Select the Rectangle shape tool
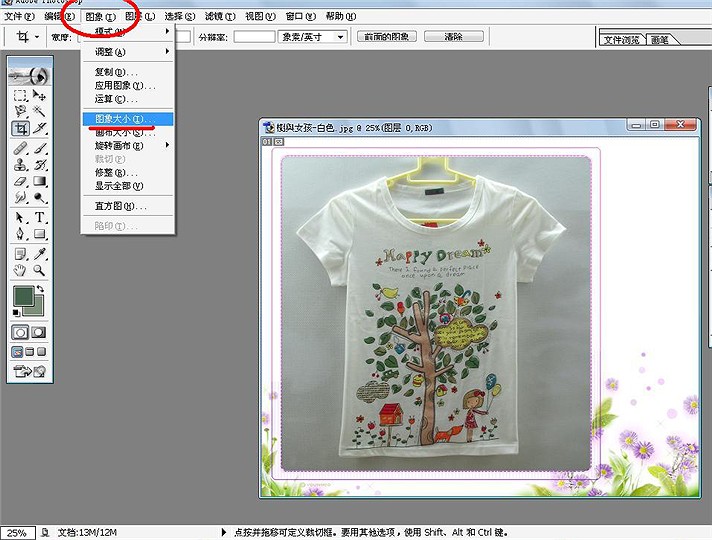This screenshot has height=540, width=712. click(40, 234)
